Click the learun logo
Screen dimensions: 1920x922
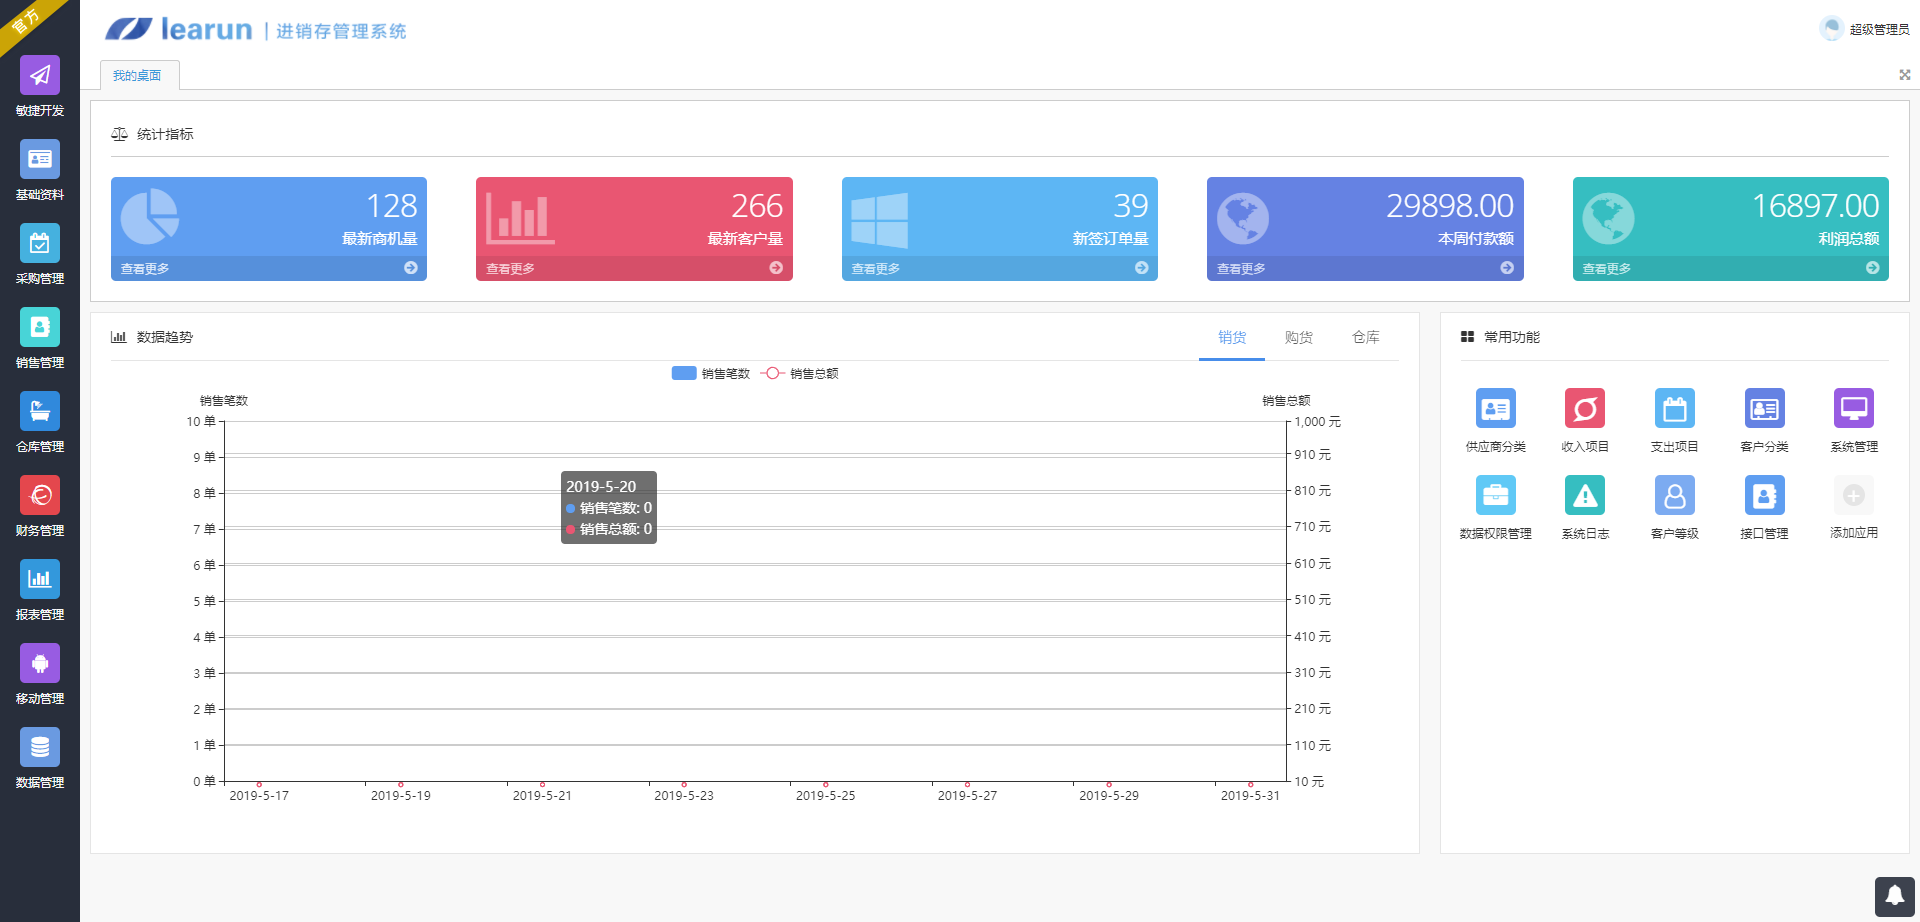click(x=179, y=30)
